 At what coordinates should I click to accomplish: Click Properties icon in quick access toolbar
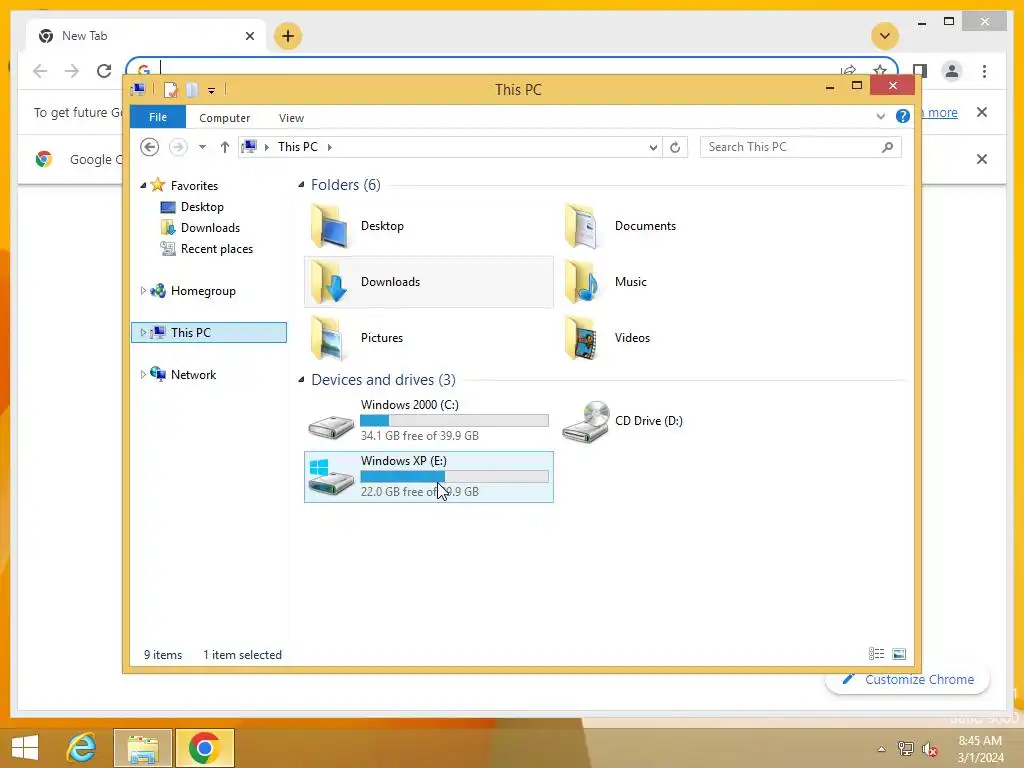pyautogui.click(x=170, y=89)
